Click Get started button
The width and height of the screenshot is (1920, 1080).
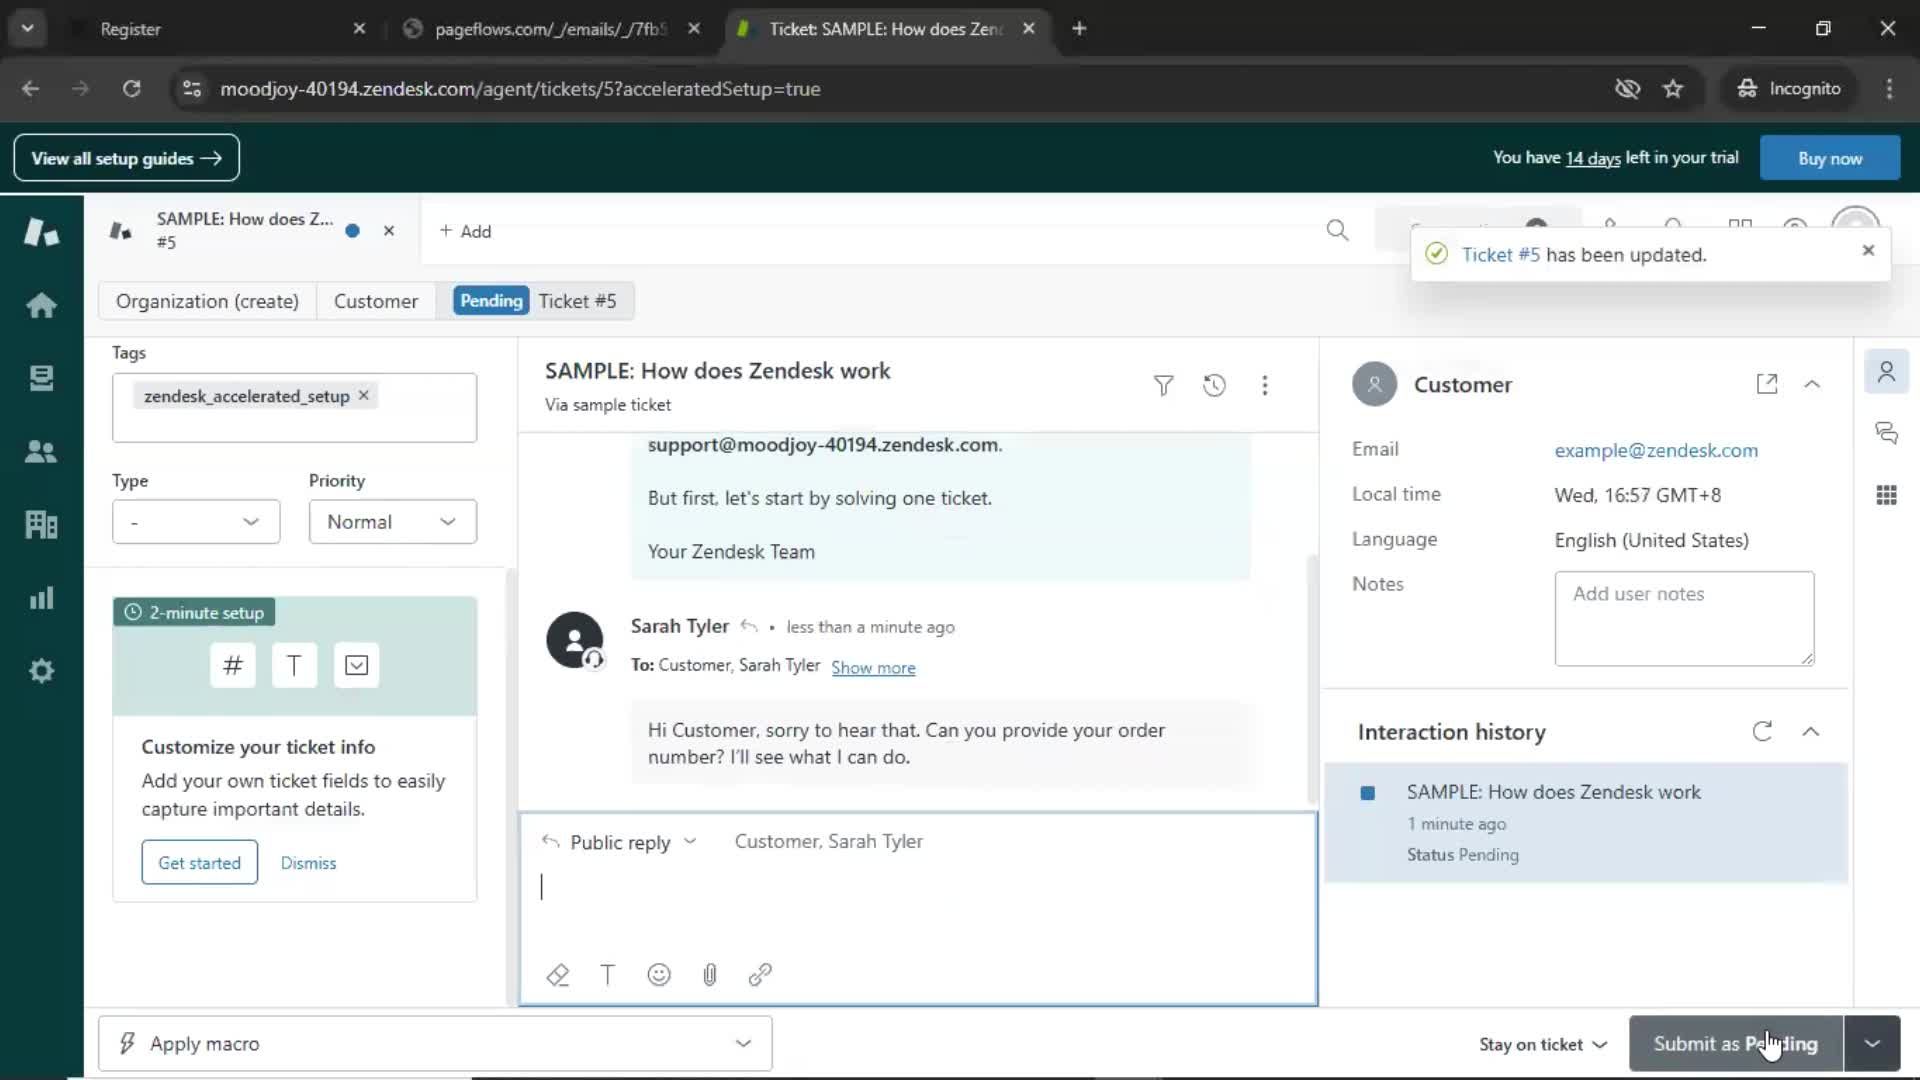(199, 862)
